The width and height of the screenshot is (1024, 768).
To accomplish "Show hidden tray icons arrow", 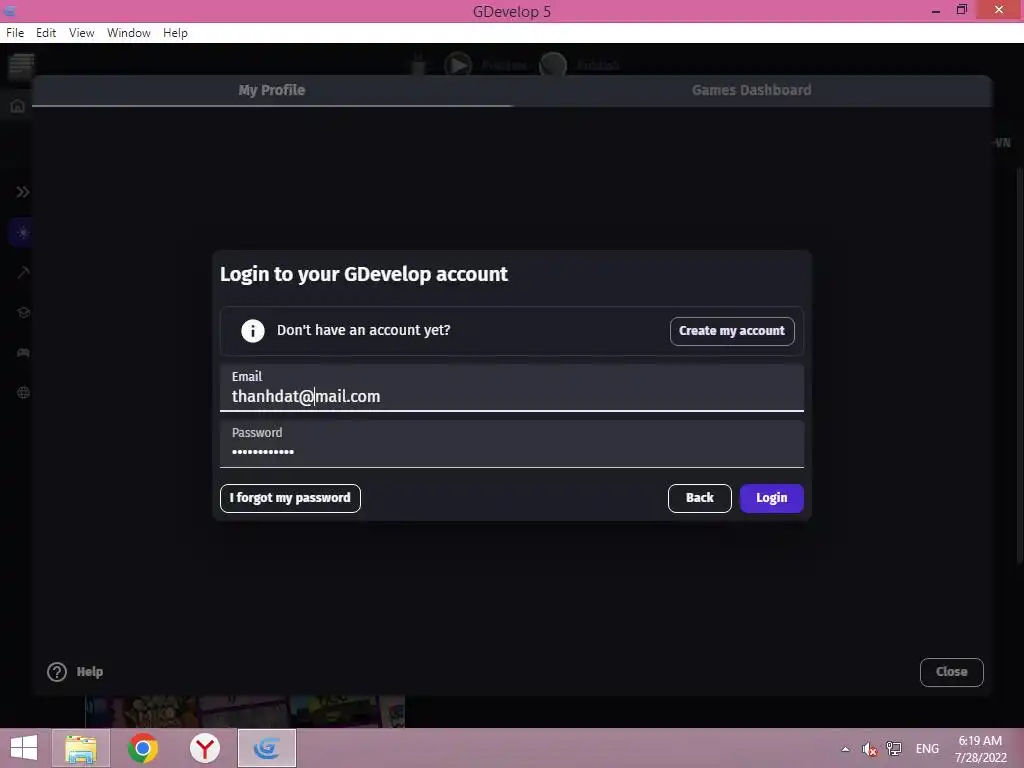I will [845, 749].
